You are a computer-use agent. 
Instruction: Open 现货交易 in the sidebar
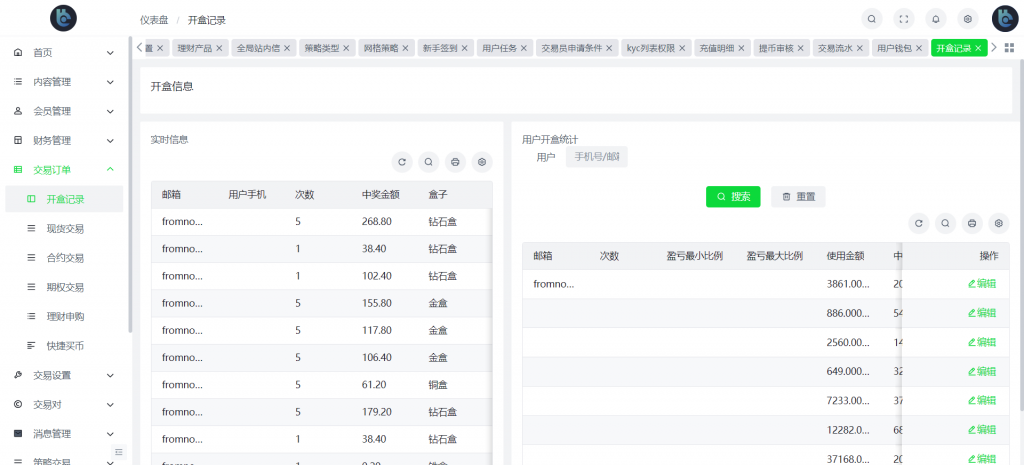(x=65, y=228)
